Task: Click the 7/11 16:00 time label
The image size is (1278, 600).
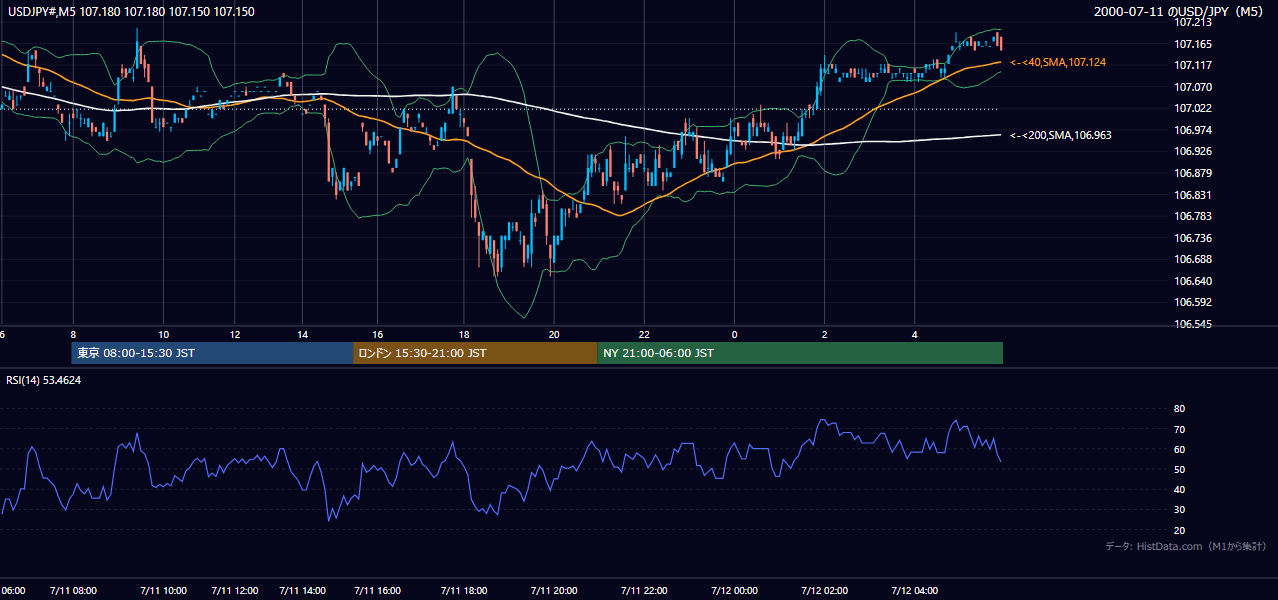Action: tap(377, 590)
